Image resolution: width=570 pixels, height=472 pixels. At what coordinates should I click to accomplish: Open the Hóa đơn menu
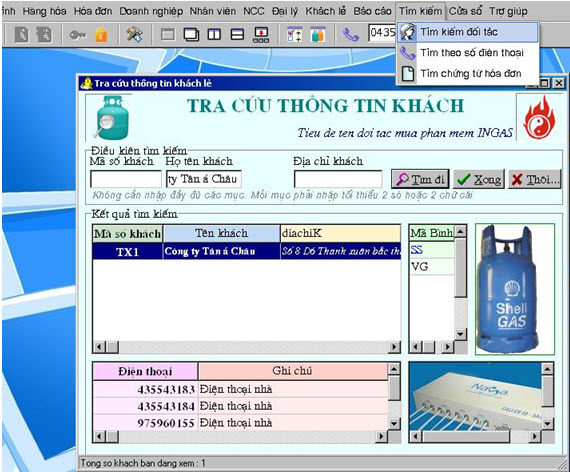pos(93,11)
